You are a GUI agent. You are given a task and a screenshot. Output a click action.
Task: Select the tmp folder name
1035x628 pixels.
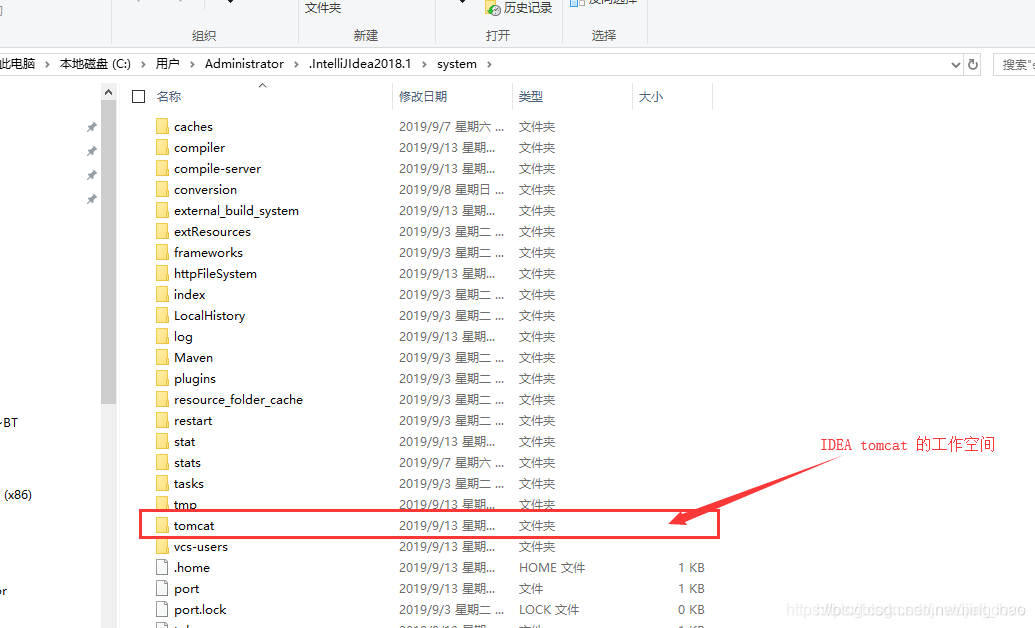pyautogui.click(x=185, y=505)
